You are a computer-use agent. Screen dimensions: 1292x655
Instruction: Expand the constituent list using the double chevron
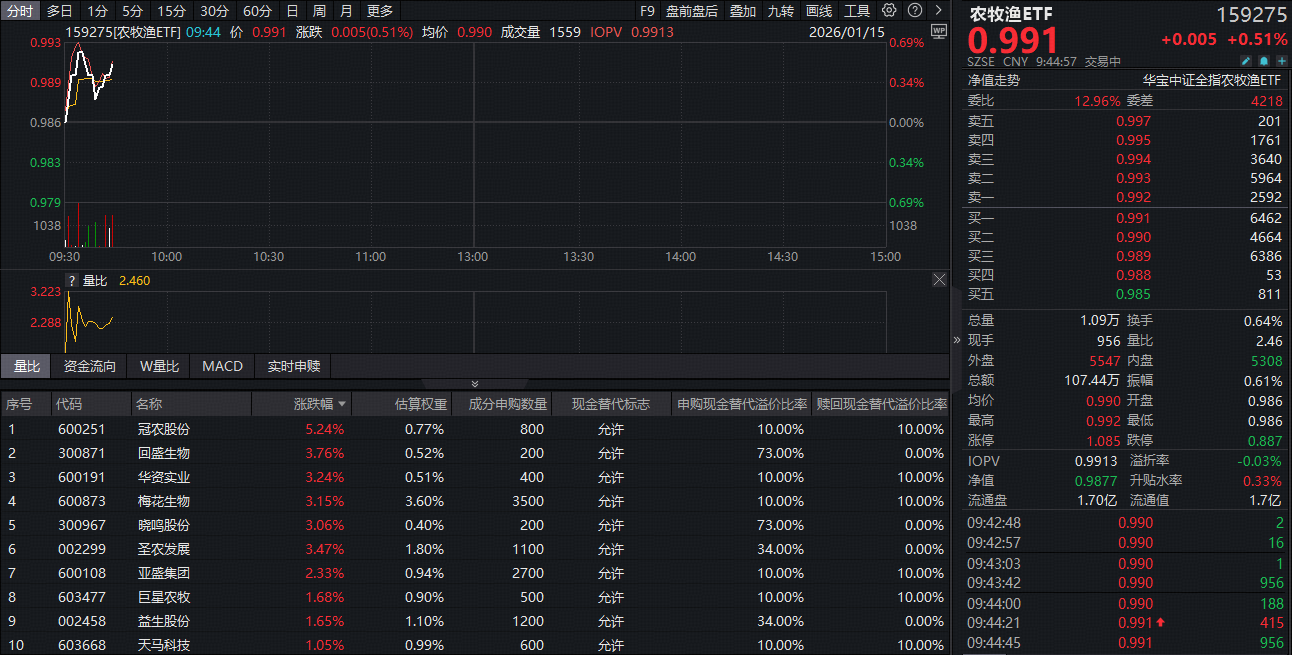click(474, 384)
